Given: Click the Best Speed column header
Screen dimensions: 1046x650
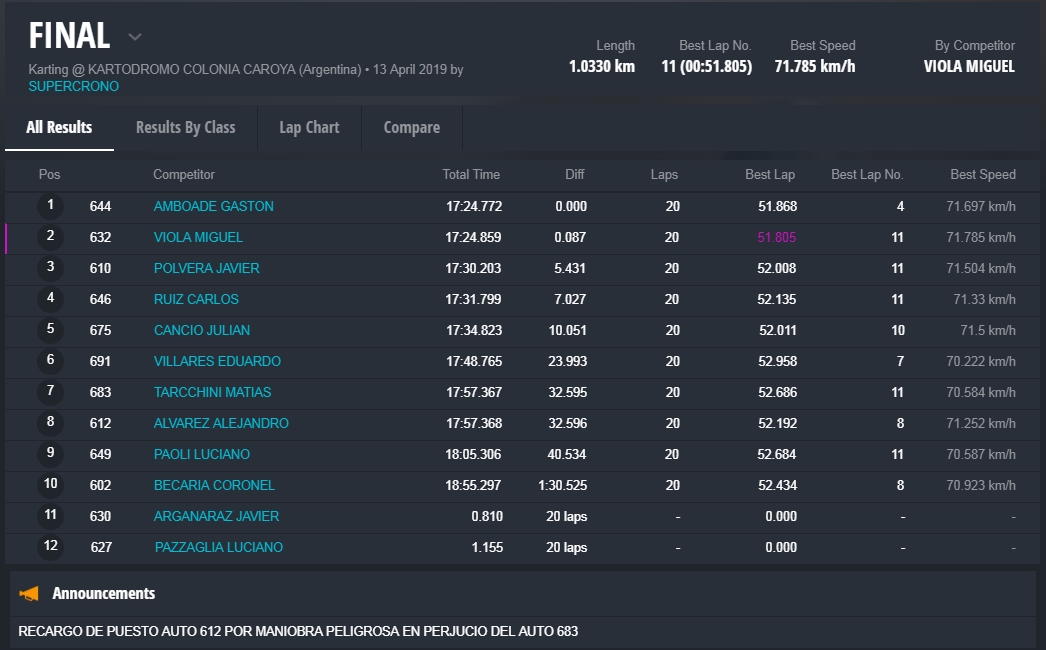Looking at the screenshot, I should 982,174.
